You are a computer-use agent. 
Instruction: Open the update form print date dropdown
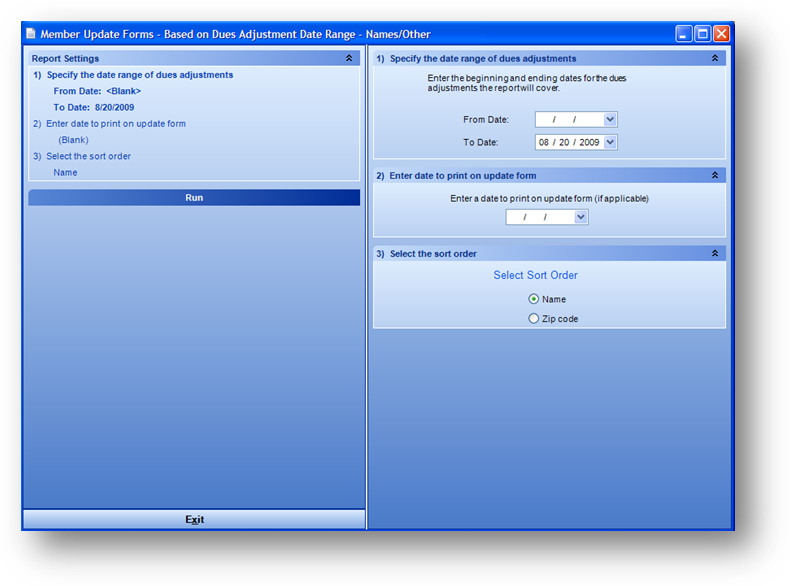pos(581,217)
